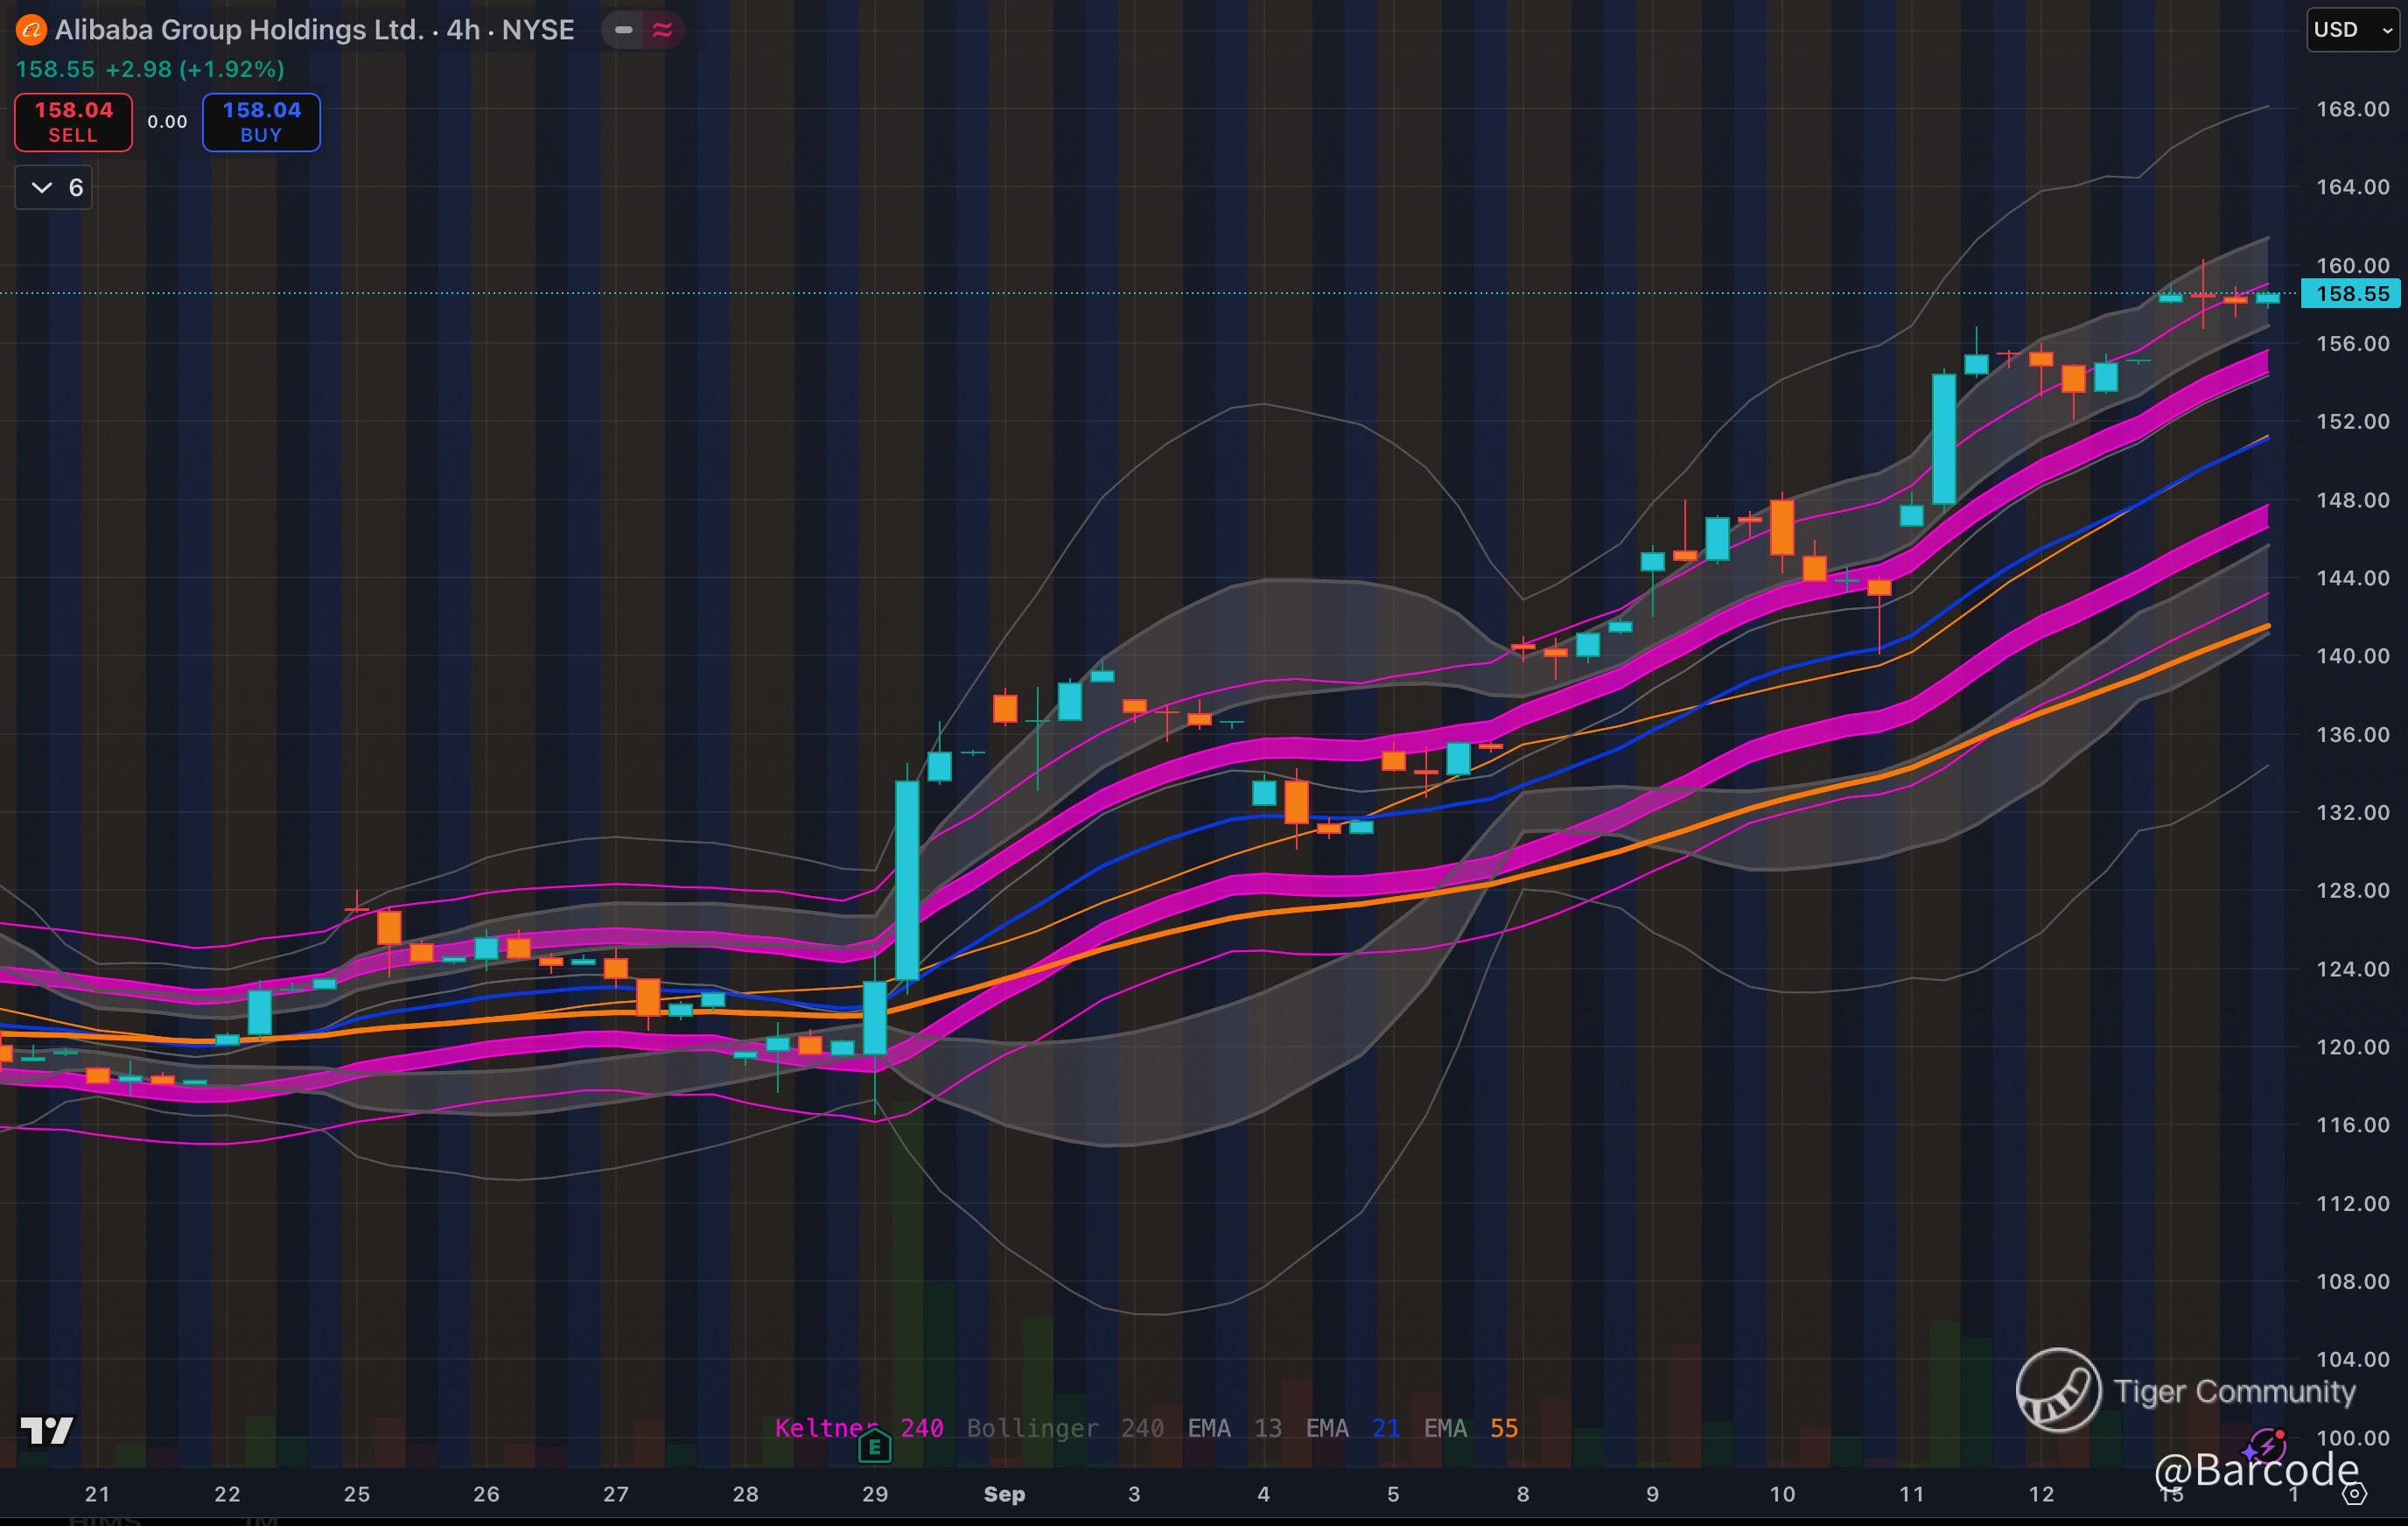Open the TradingView logo link
The image size is (2408, 1526).
pos(47,1430)
